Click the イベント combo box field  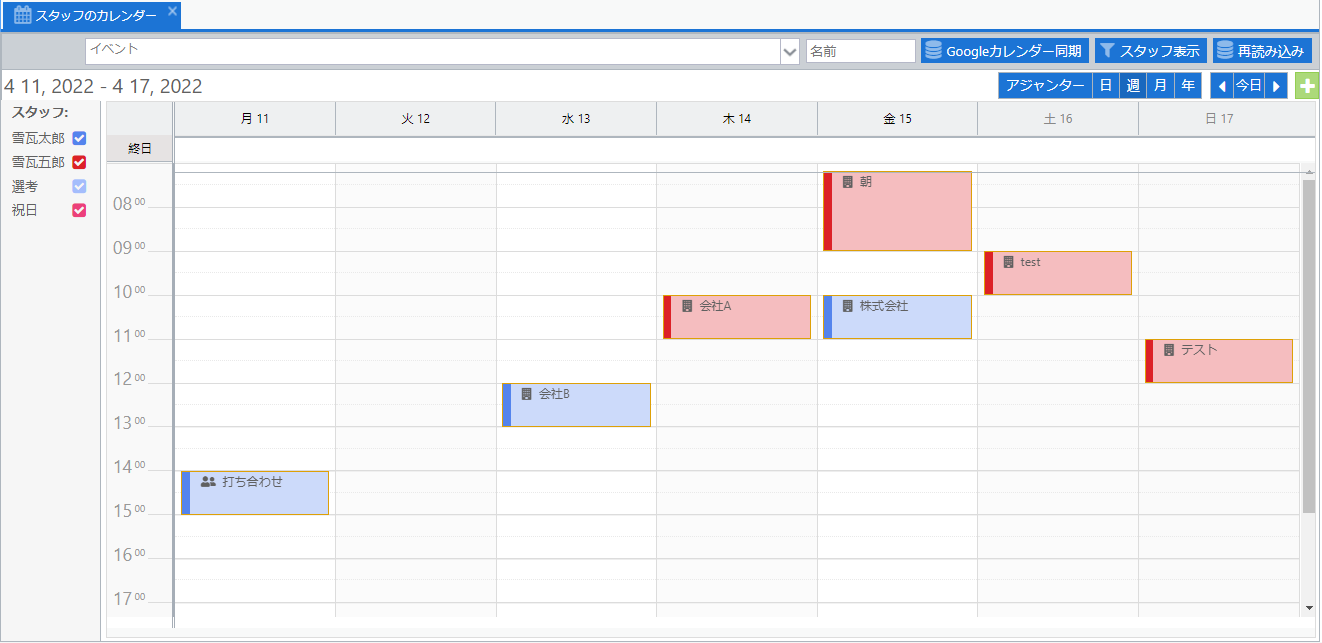coord(433,51)
